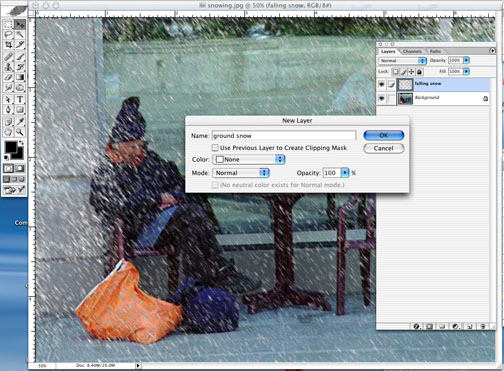
Task: Select the History Brush tool
Action: 20,67
